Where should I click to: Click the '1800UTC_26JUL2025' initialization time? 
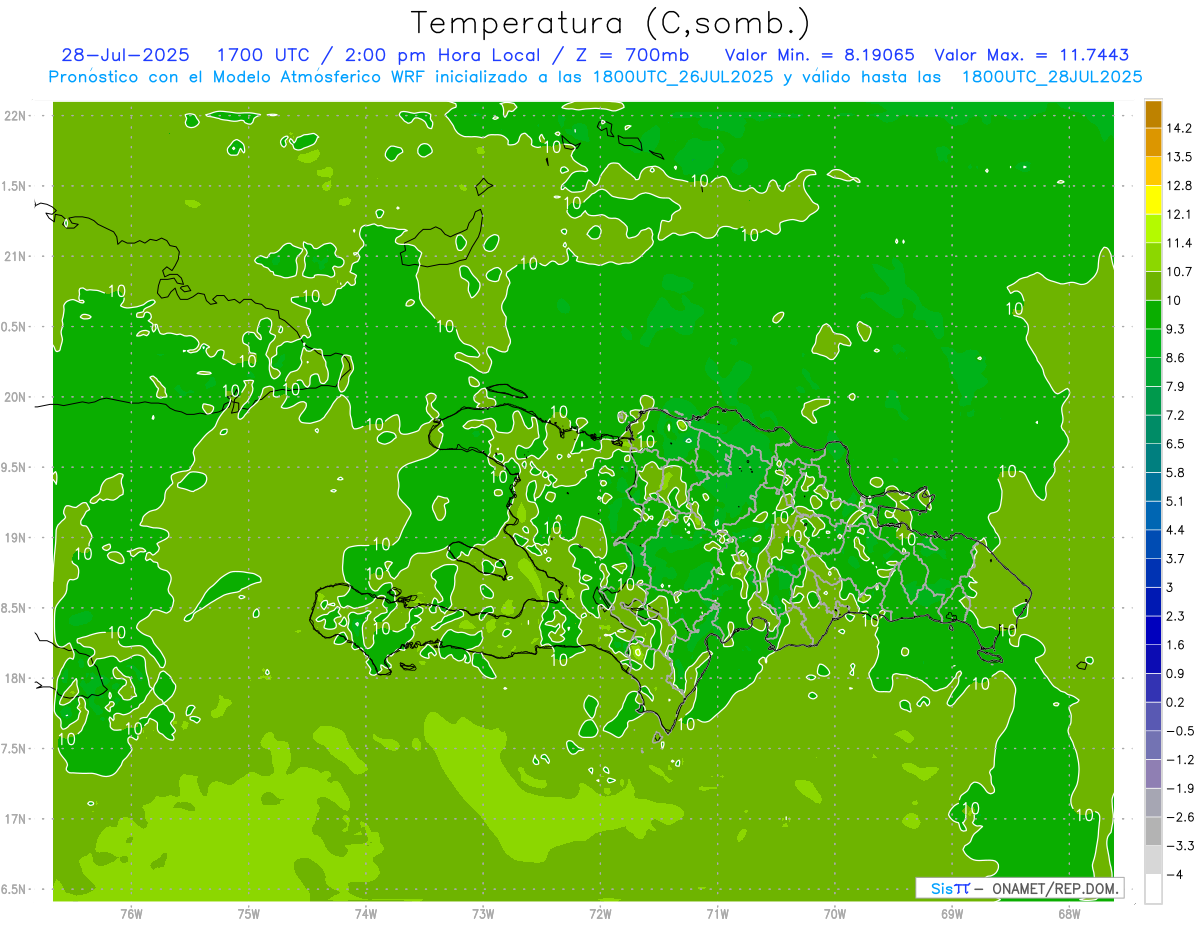click(681, 77)
